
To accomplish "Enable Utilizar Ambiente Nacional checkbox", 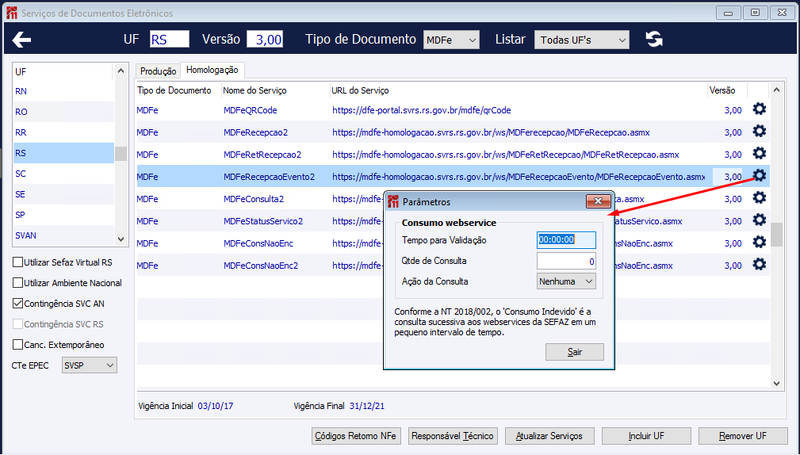I will [18, 283].
